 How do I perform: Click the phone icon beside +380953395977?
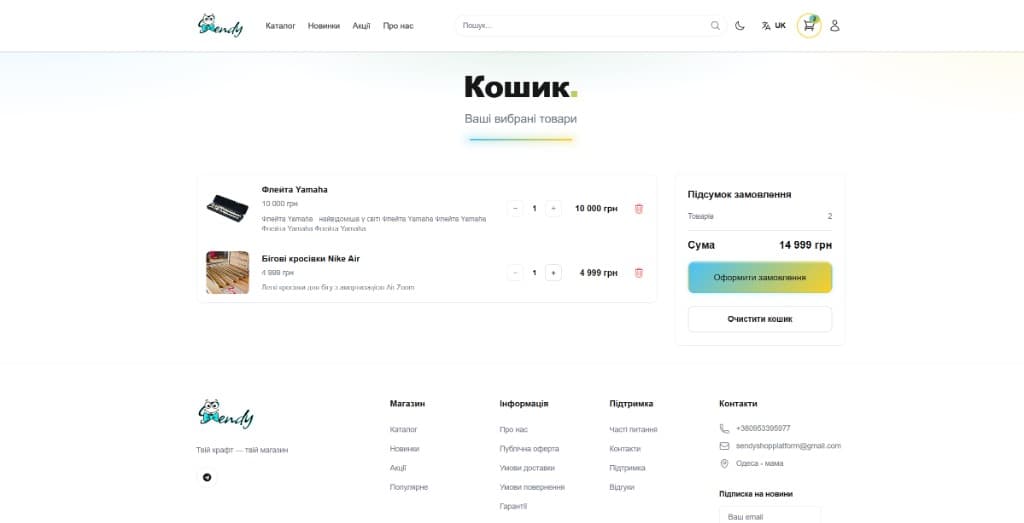(724, 429)
